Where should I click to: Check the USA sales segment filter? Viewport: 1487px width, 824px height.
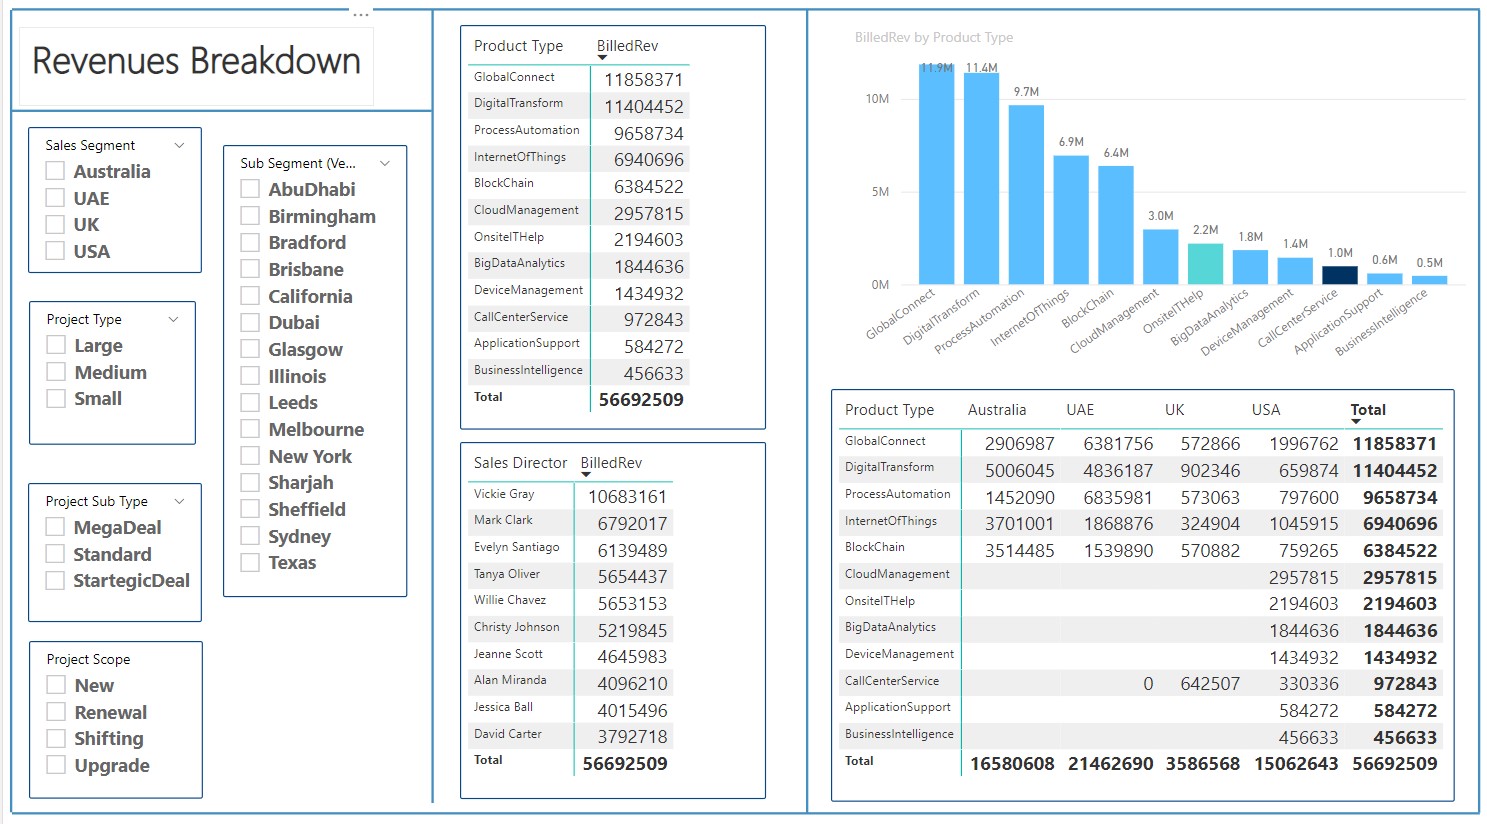pyautogui.click(x=56, y=251)
